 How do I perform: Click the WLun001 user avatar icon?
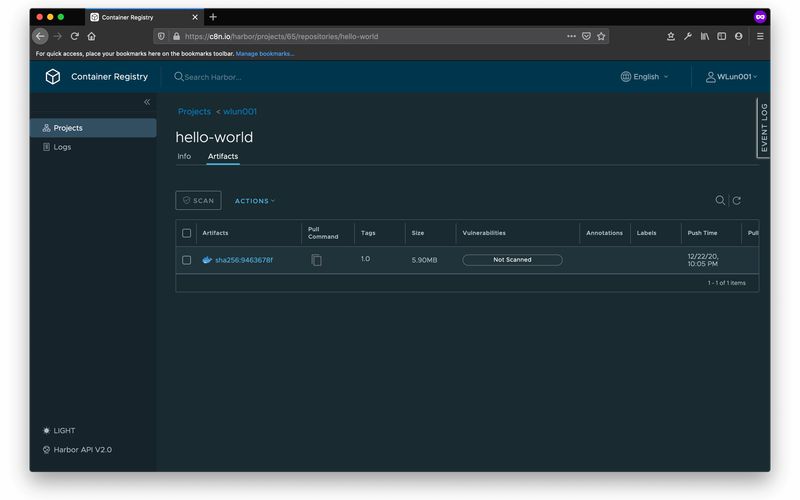tap(710, 77)
